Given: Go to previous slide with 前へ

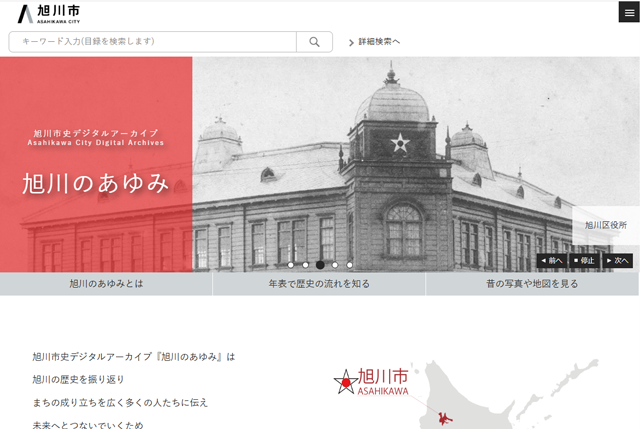Looking at the screenshot, I should pyautogui.click(x=552, y=260).
